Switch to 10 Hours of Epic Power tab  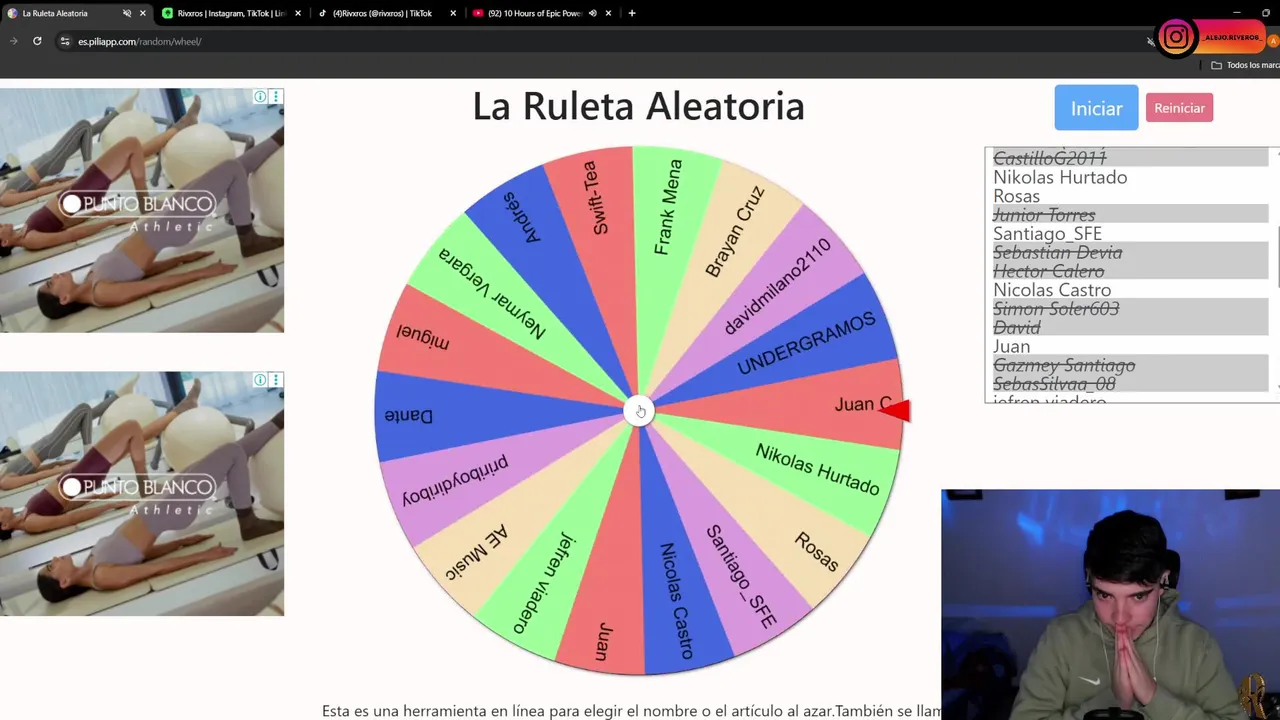(x=535, y=13)
